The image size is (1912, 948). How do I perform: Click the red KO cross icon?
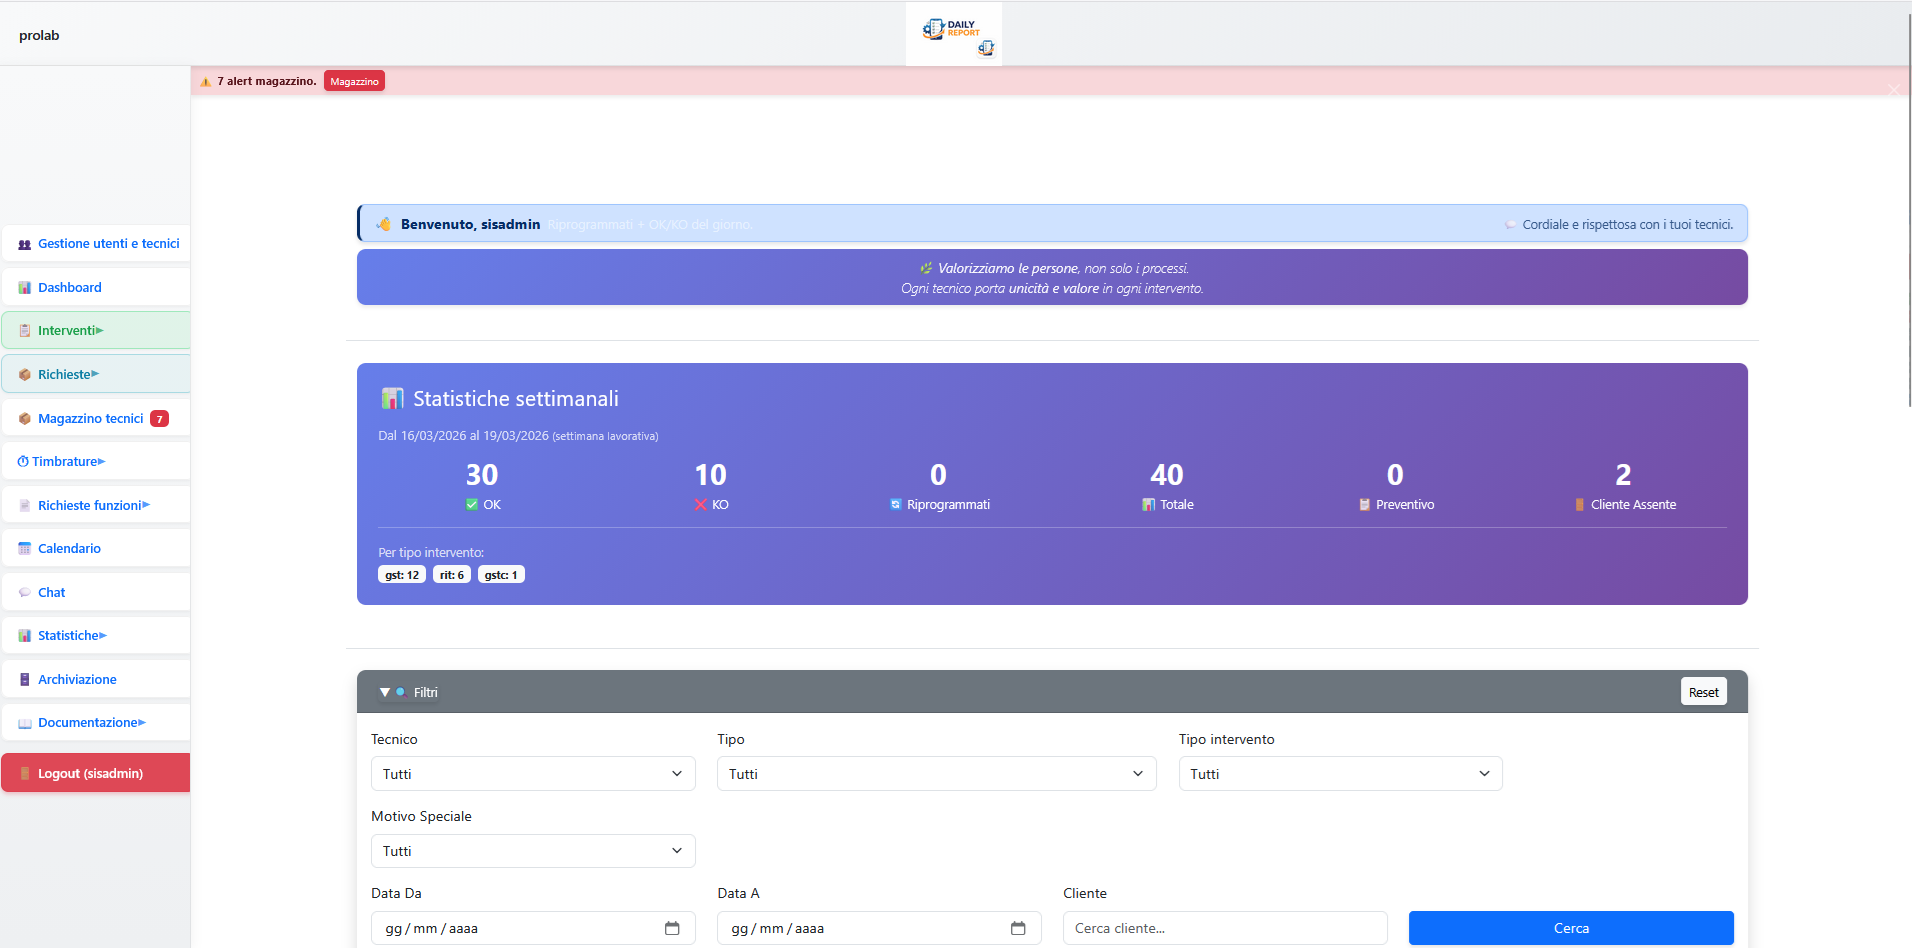coord(701,505)
